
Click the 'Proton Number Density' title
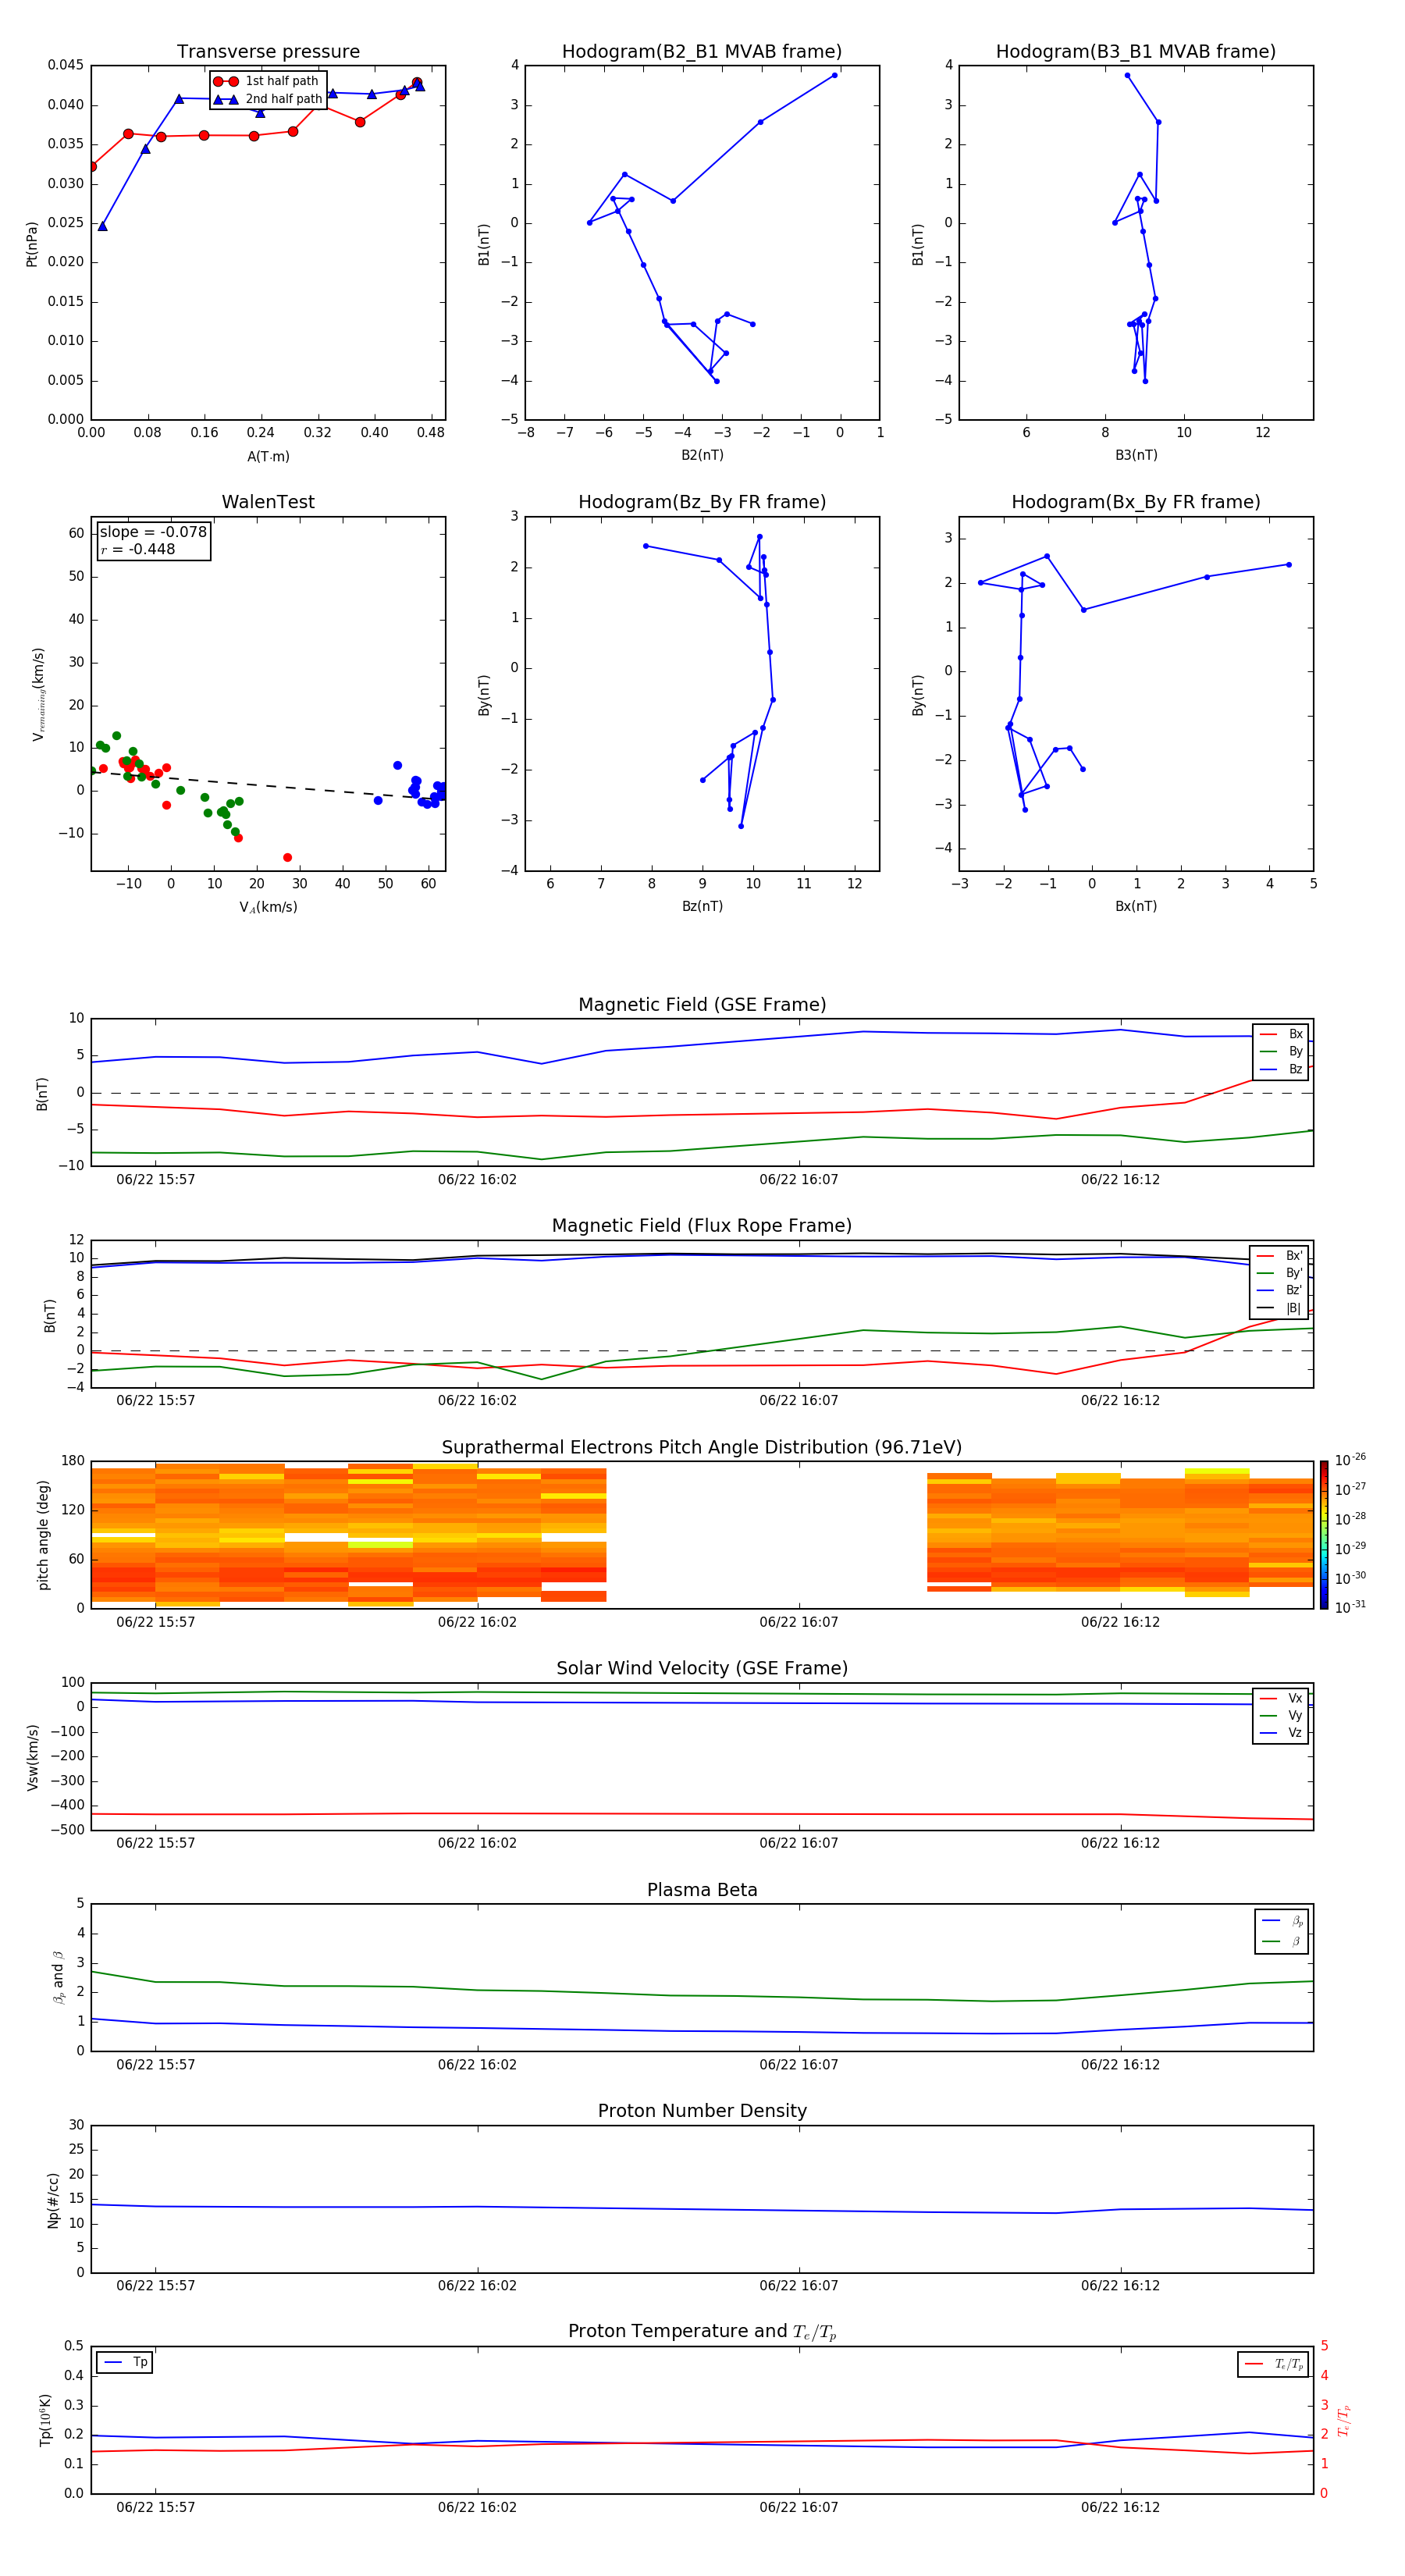[x=702, y=2111]
